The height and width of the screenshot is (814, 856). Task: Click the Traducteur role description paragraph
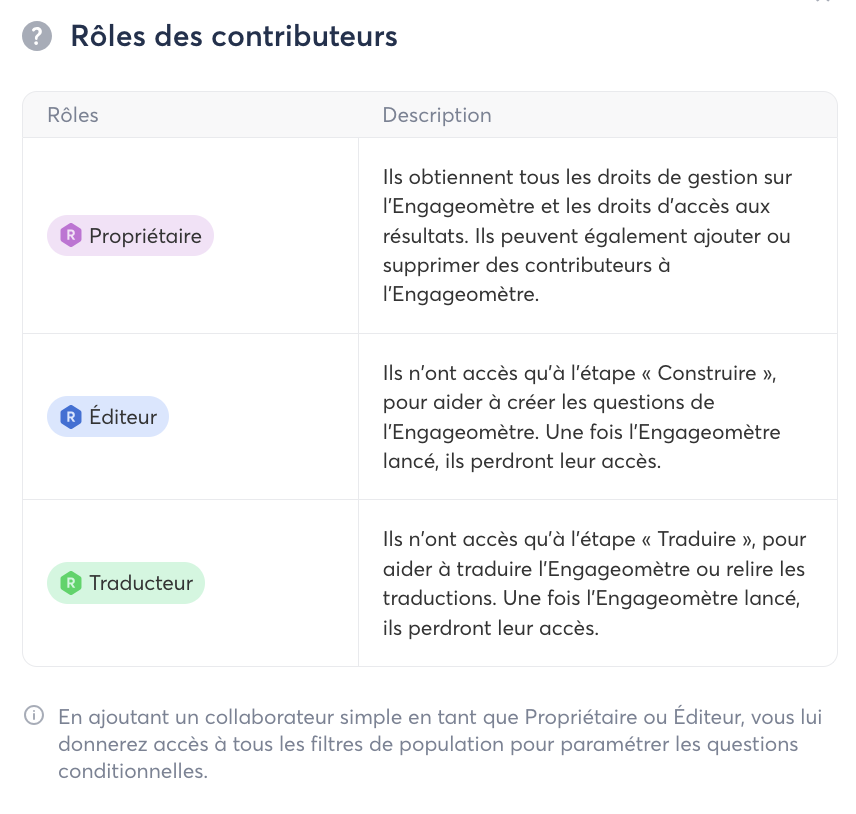[594, 584]
